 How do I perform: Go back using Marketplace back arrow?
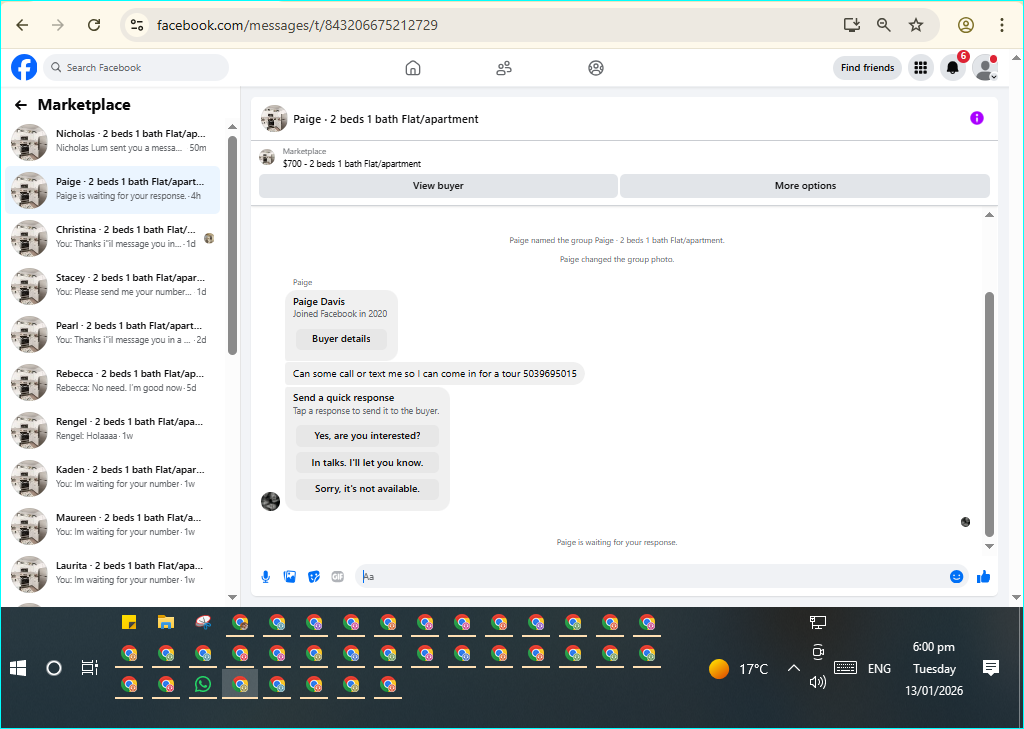tap(21, 105)
